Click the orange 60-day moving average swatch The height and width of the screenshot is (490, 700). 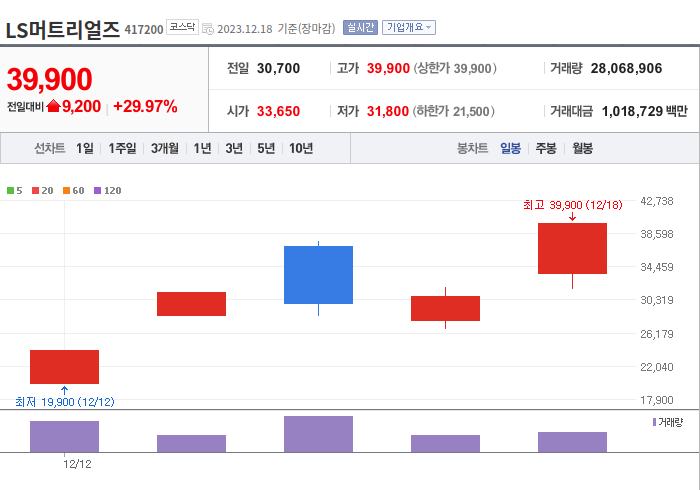click(67, 191)
